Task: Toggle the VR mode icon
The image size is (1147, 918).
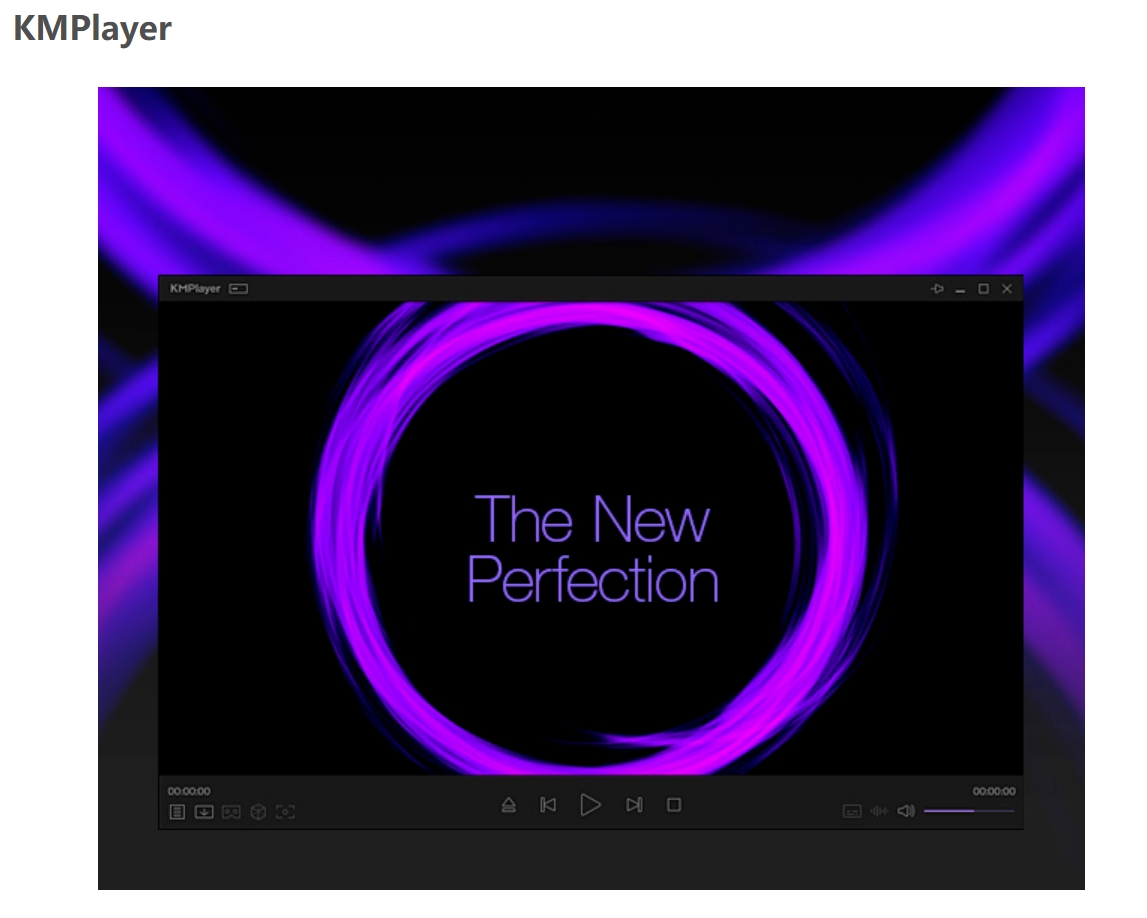Action: pyautogui.click(x=231, y=812)
